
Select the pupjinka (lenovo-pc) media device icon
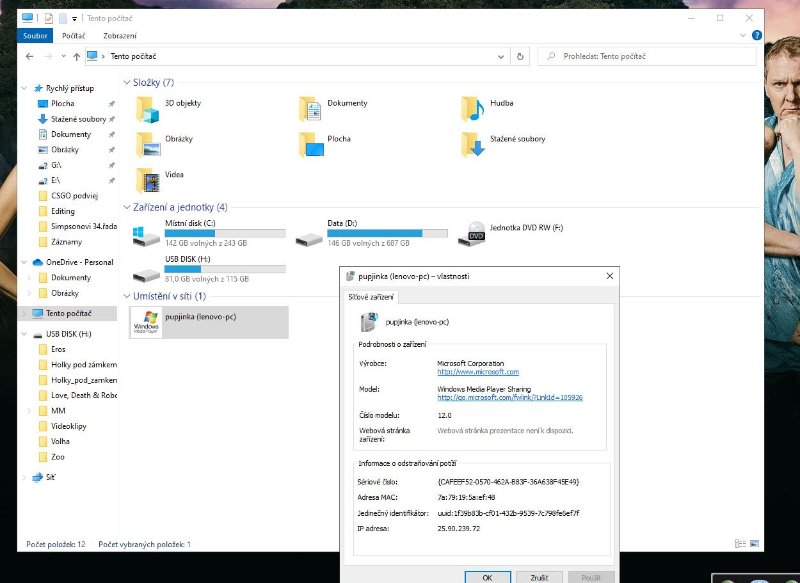146,322
